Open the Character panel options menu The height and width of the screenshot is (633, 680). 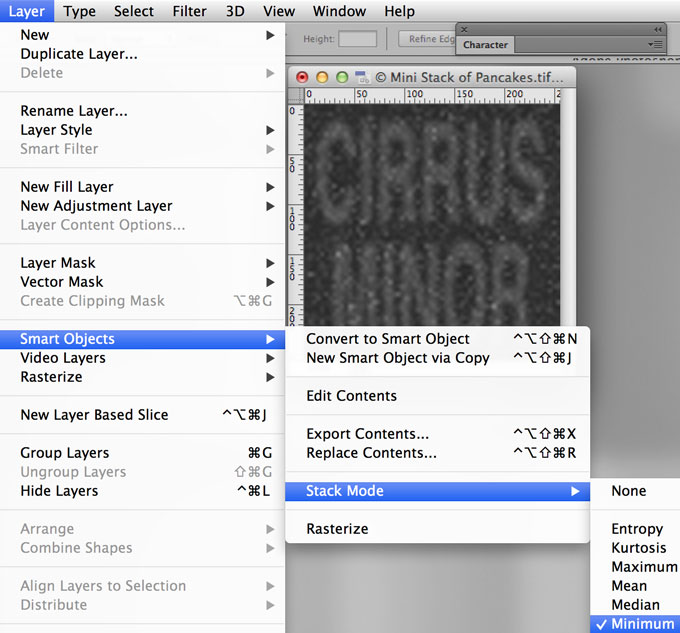pyautogui.click(x=655, y=45)
